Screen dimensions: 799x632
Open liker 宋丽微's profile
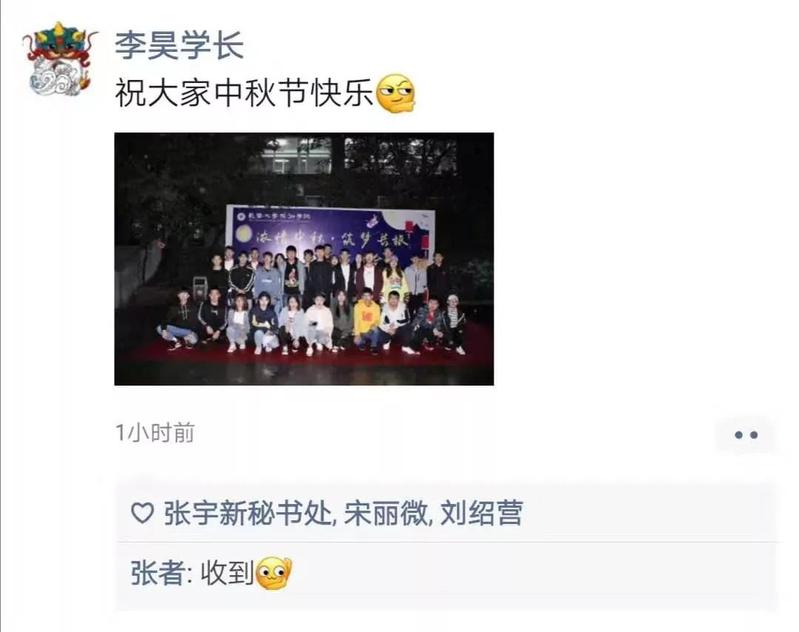point(386,513)
